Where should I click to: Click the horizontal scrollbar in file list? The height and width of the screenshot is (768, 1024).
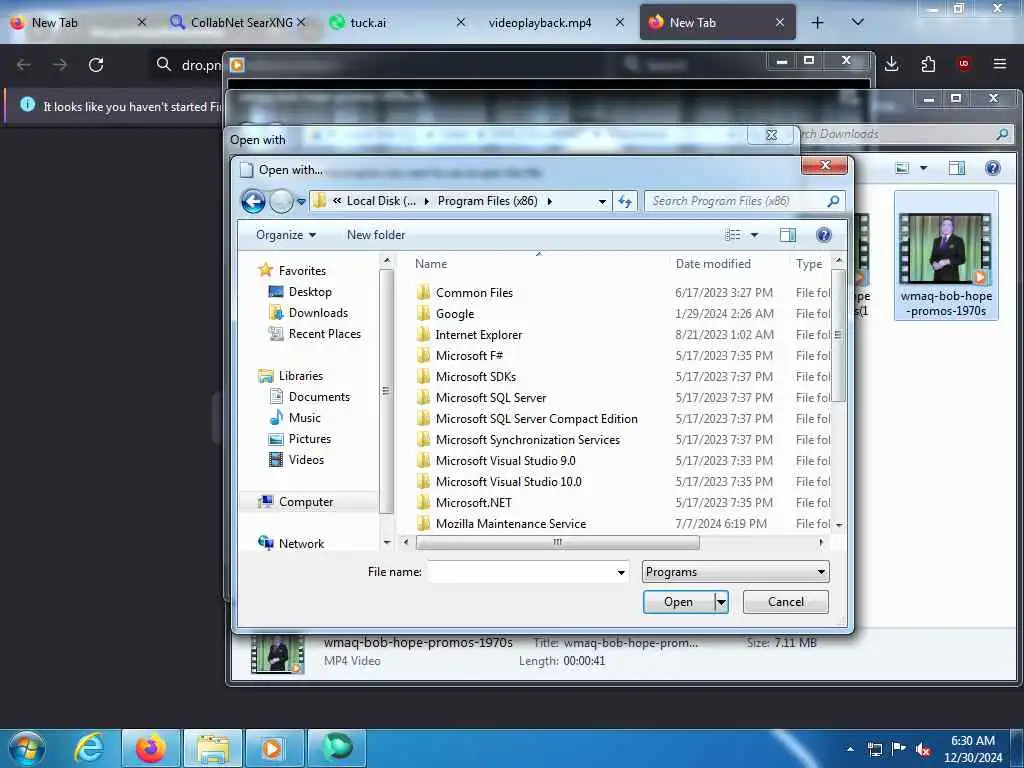557,542
